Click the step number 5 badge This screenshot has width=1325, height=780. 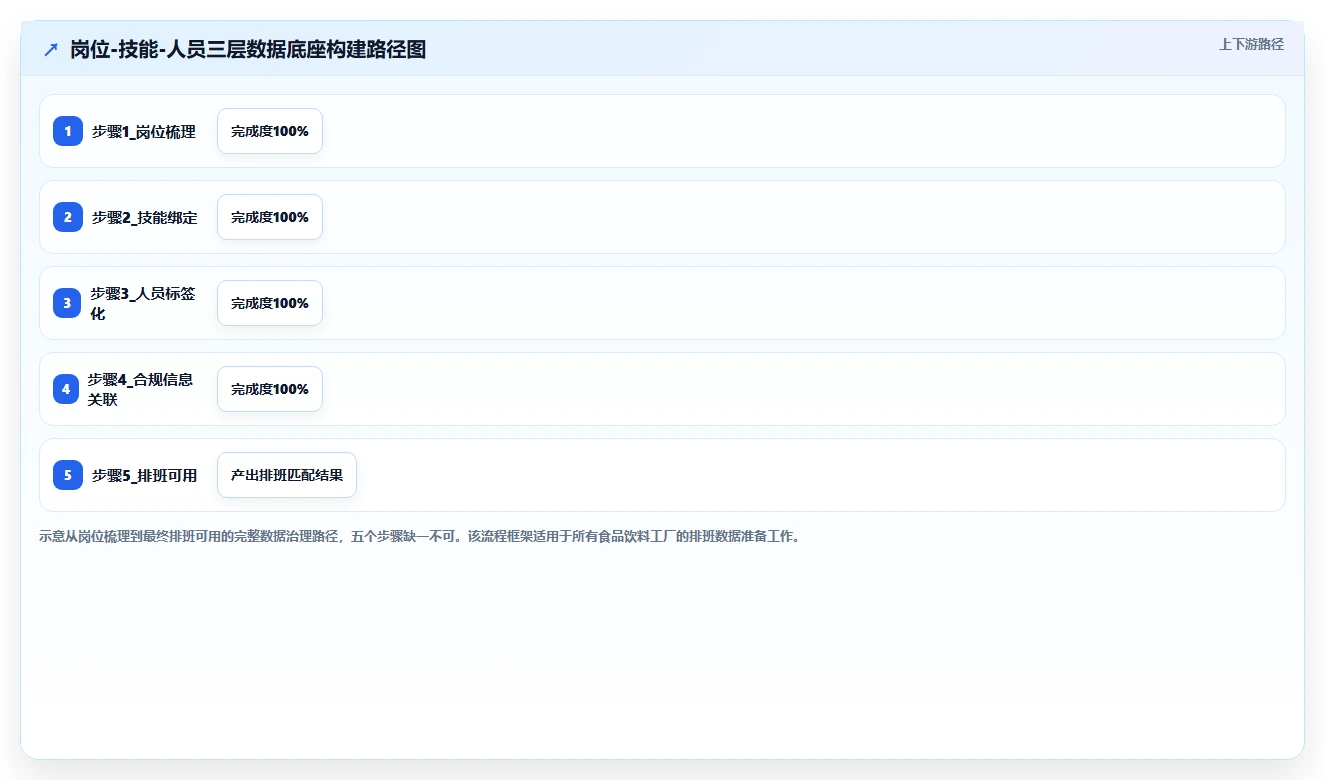click(68, 475)
